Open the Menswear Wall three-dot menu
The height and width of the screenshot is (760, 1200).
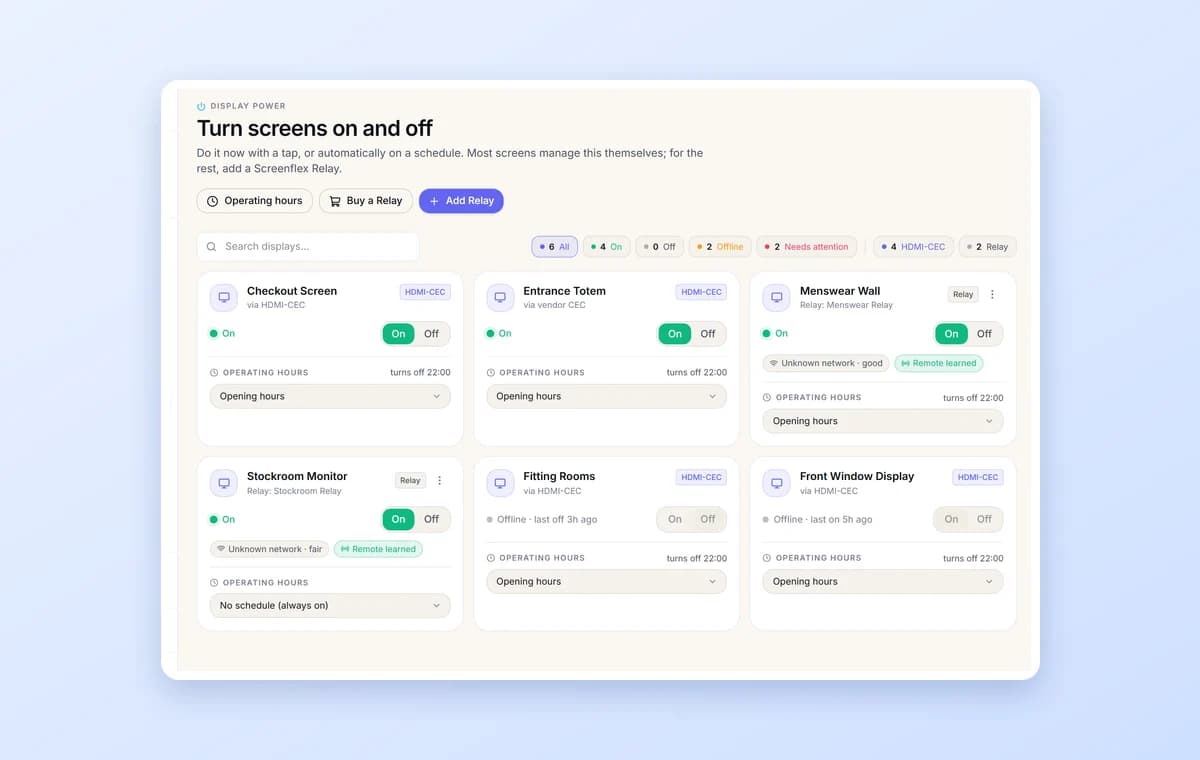992,294
